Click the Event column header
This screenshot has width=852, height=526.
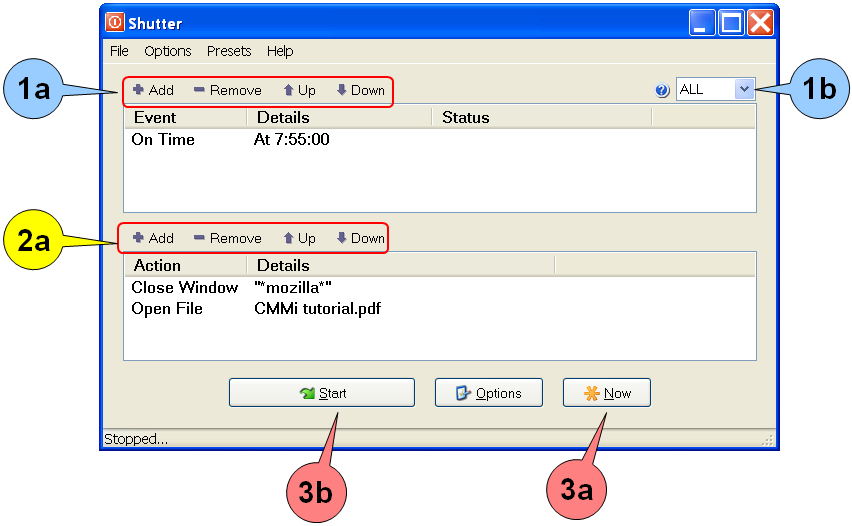tap(185, 117)
